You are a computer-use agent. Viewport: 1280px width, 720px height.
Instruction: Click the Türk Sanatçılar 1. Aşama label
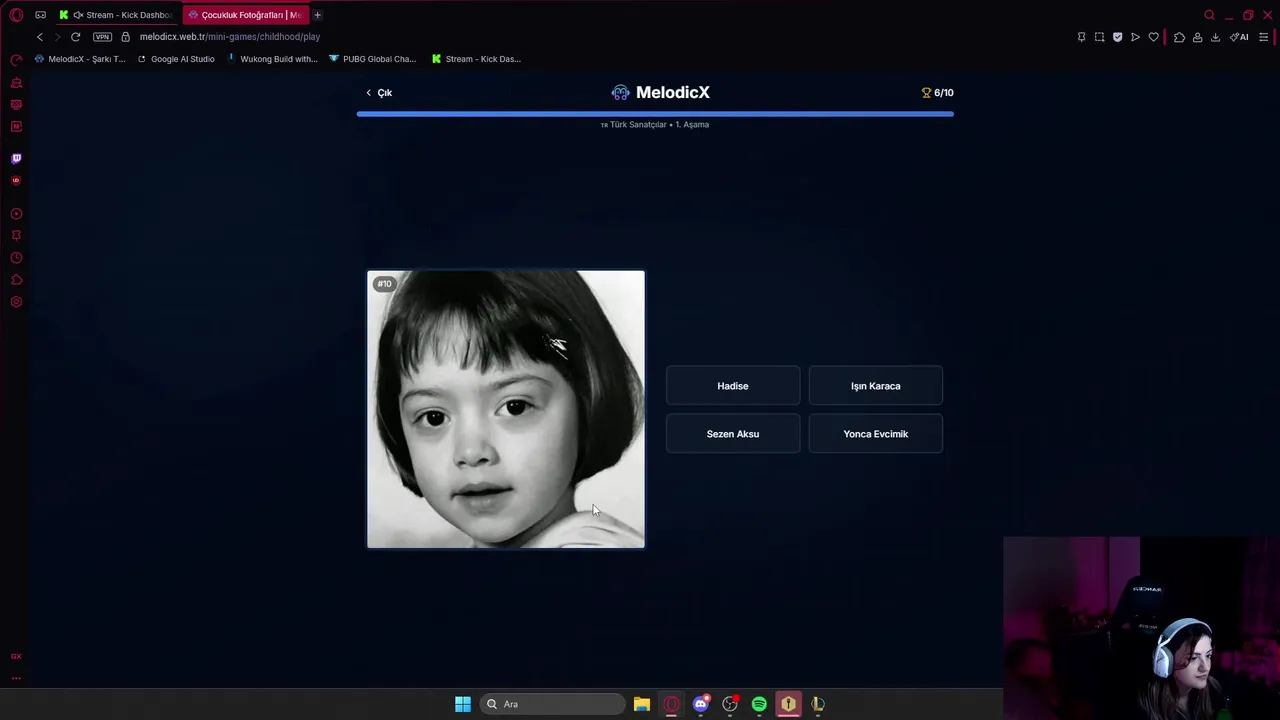(x=655, y=125)
